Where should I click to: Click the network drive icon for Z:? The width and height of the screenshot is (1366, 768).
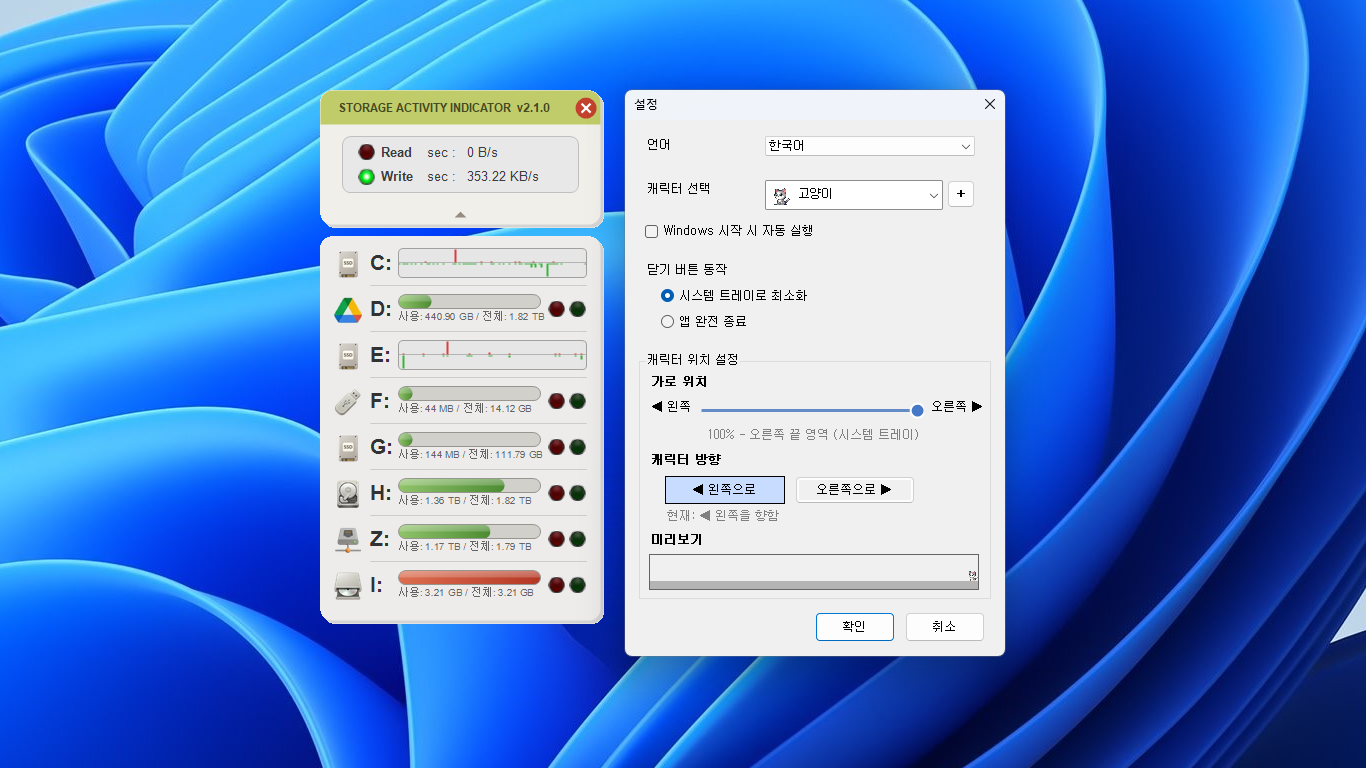pos(348,539)
